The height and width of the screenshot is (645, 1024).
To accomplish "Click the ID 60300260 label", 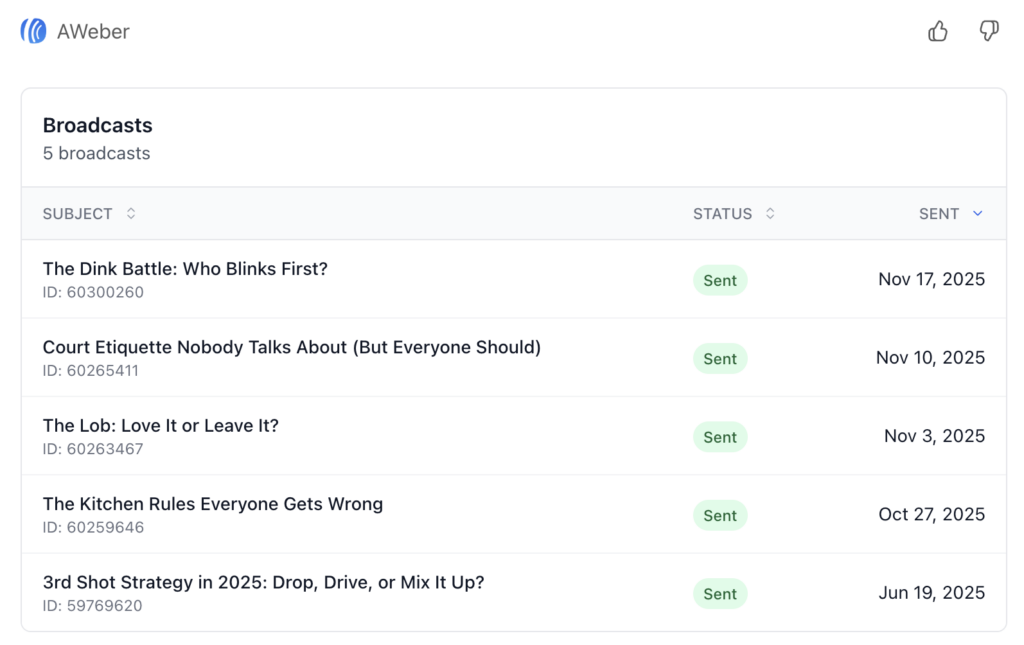I will click(x=93, y=292).
